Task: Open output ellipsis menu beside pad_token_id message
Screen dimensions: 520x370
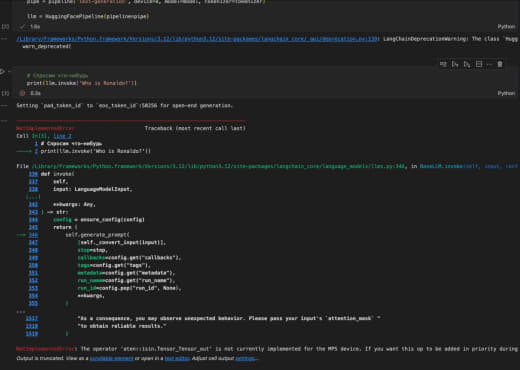Action: [x=4, y=106]
